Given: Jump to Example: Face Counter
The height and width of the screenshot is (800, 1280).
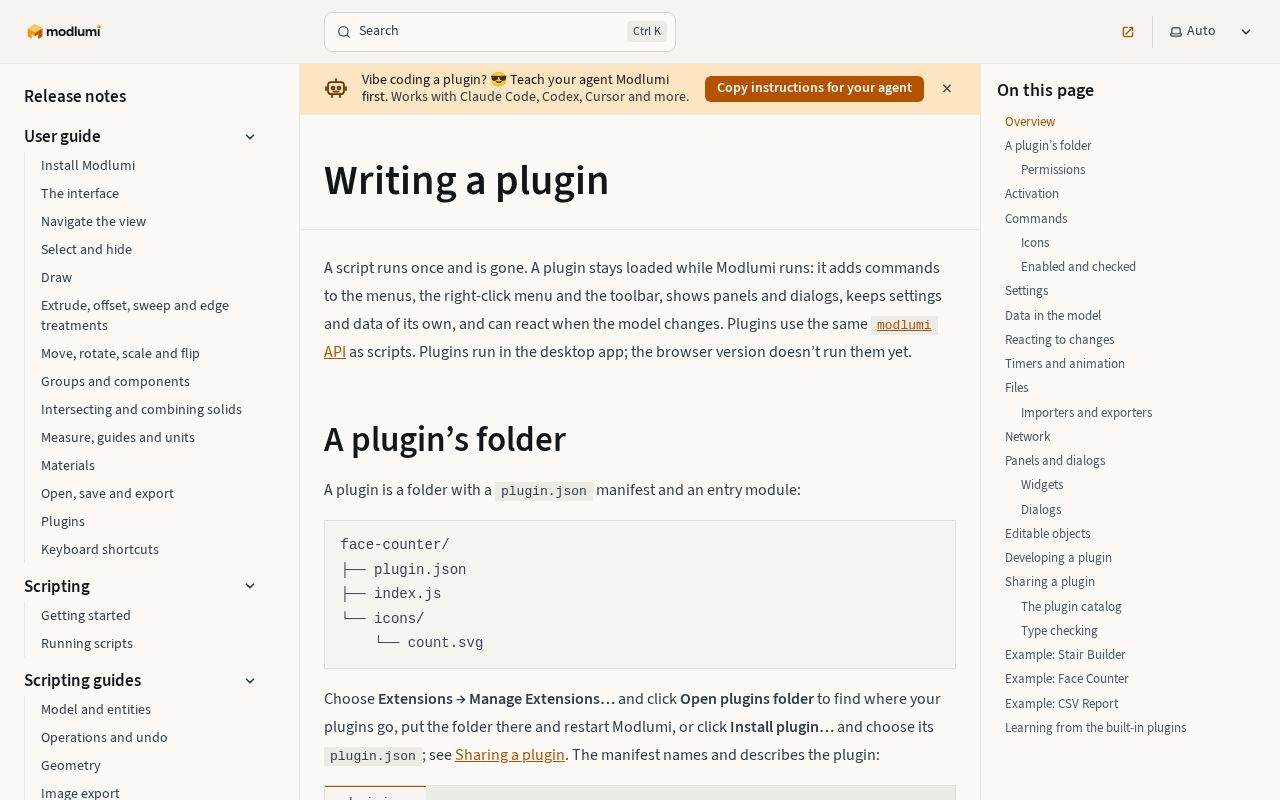Looking at the screenshot, I should click(x=1067, y=679).
